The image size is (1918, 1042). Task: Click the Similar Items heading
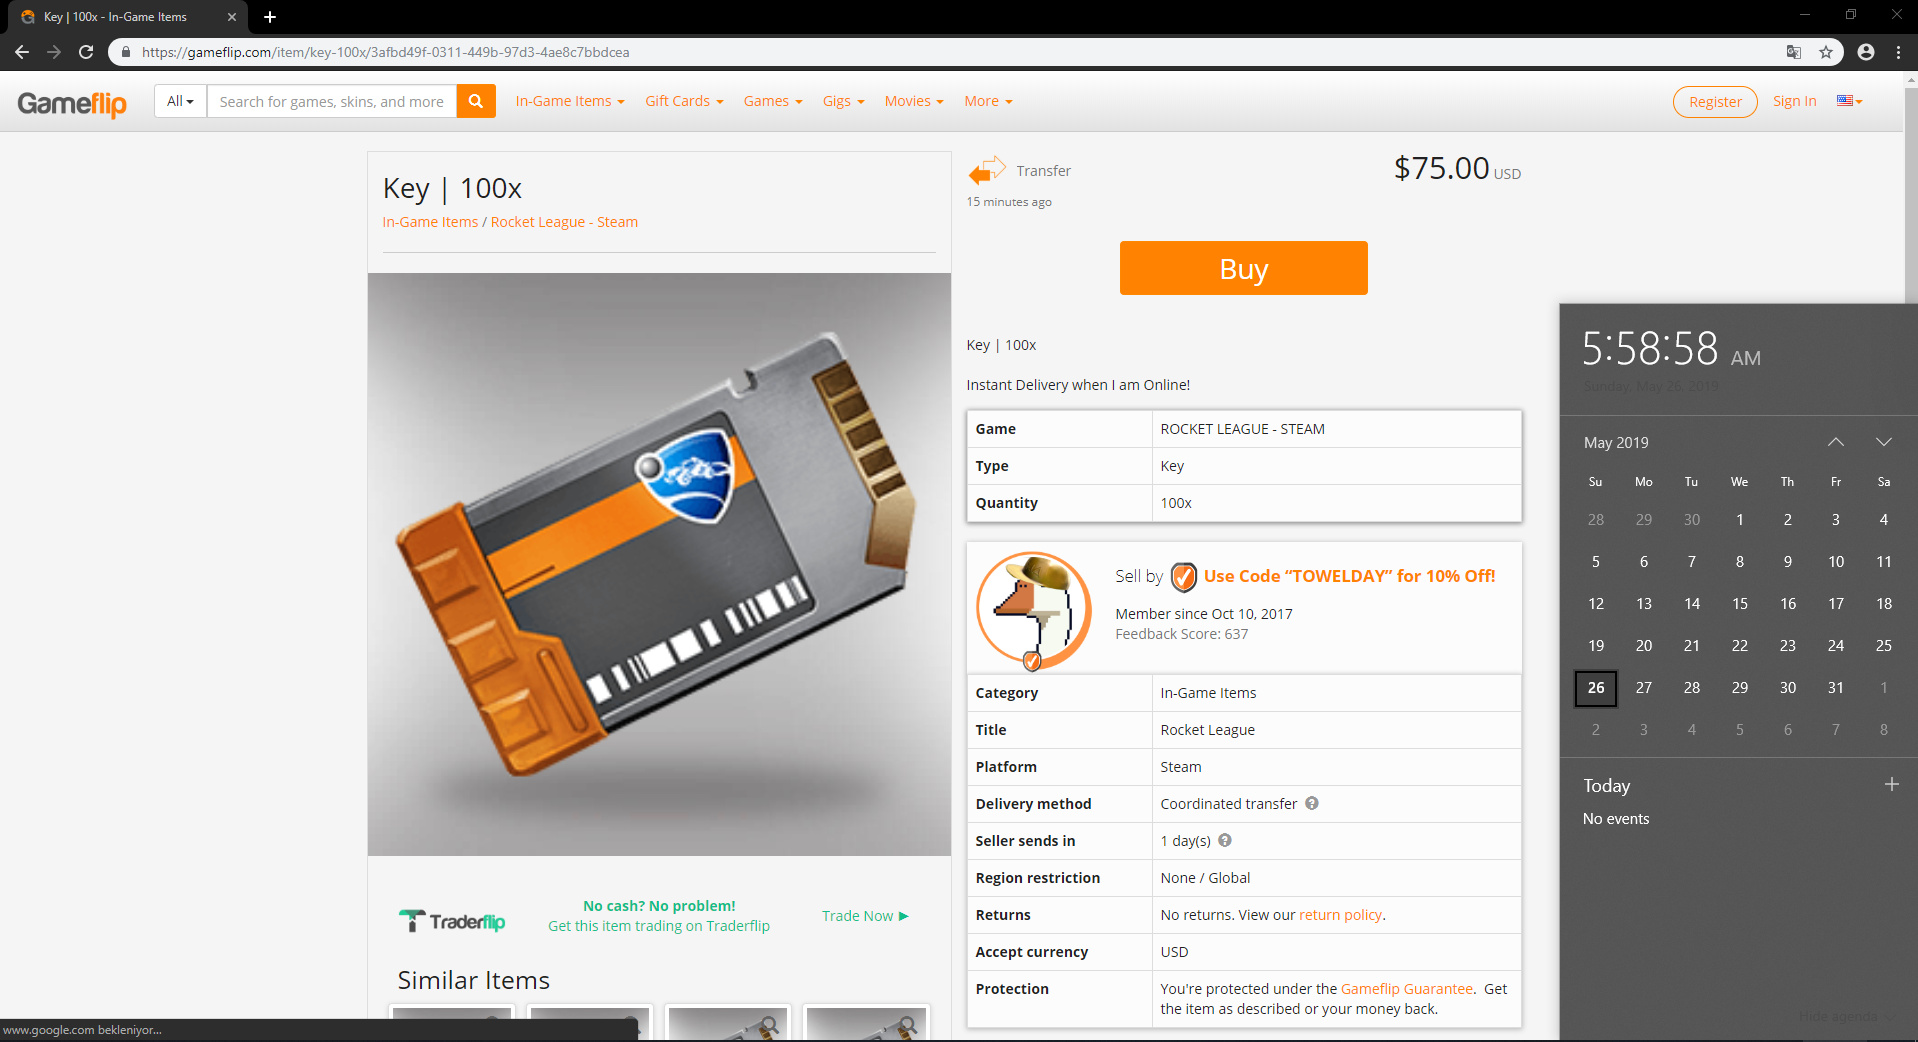473,980
